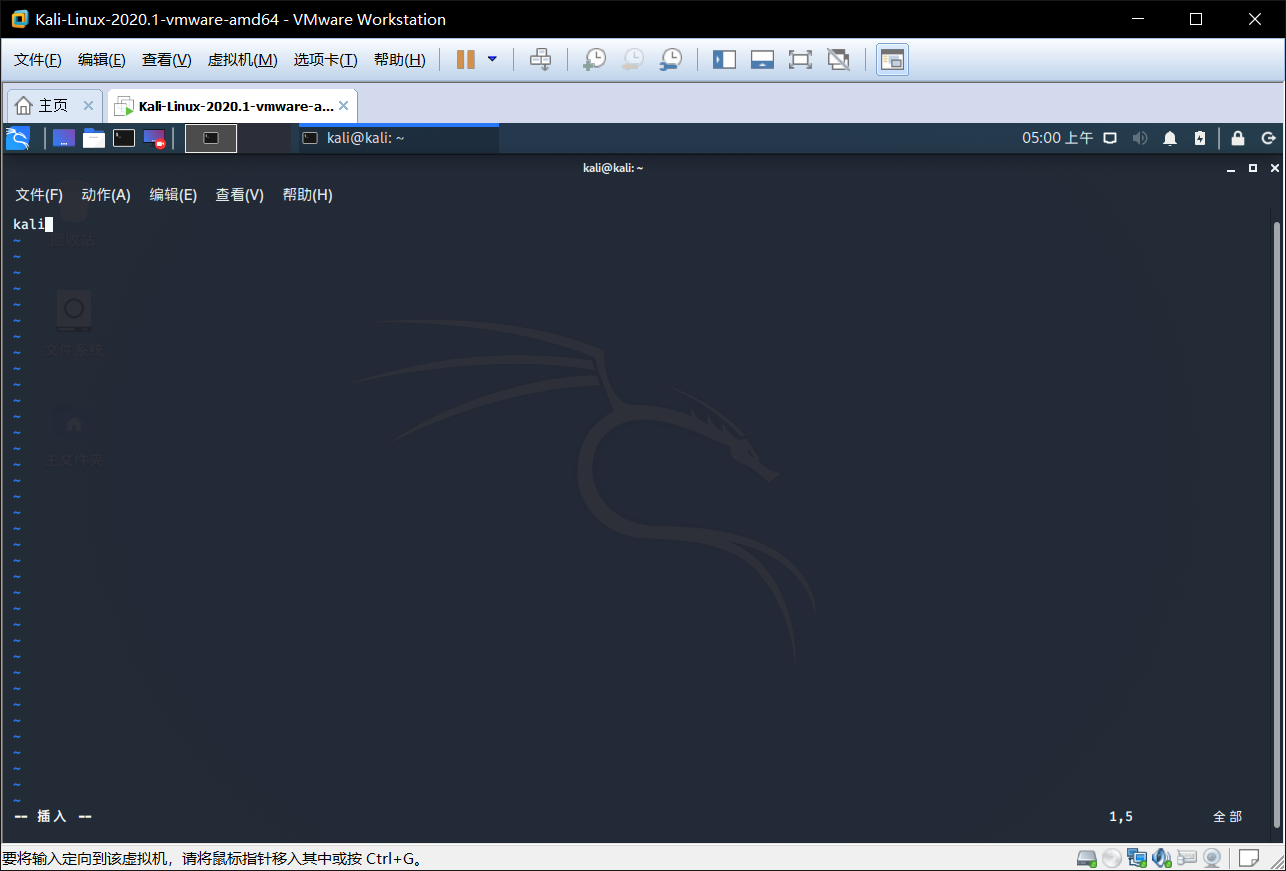Click the hard disk device status icon

[x=1087, y=858]
